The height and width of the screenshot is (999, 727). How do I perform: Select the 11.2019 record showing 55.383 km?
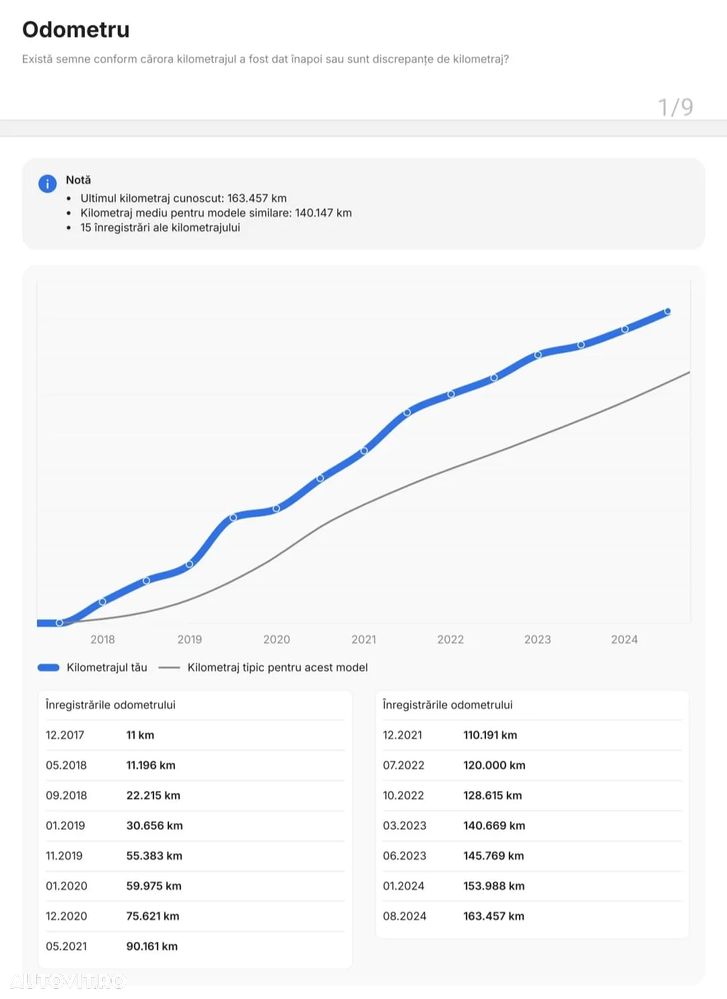[x=195, y=856]
